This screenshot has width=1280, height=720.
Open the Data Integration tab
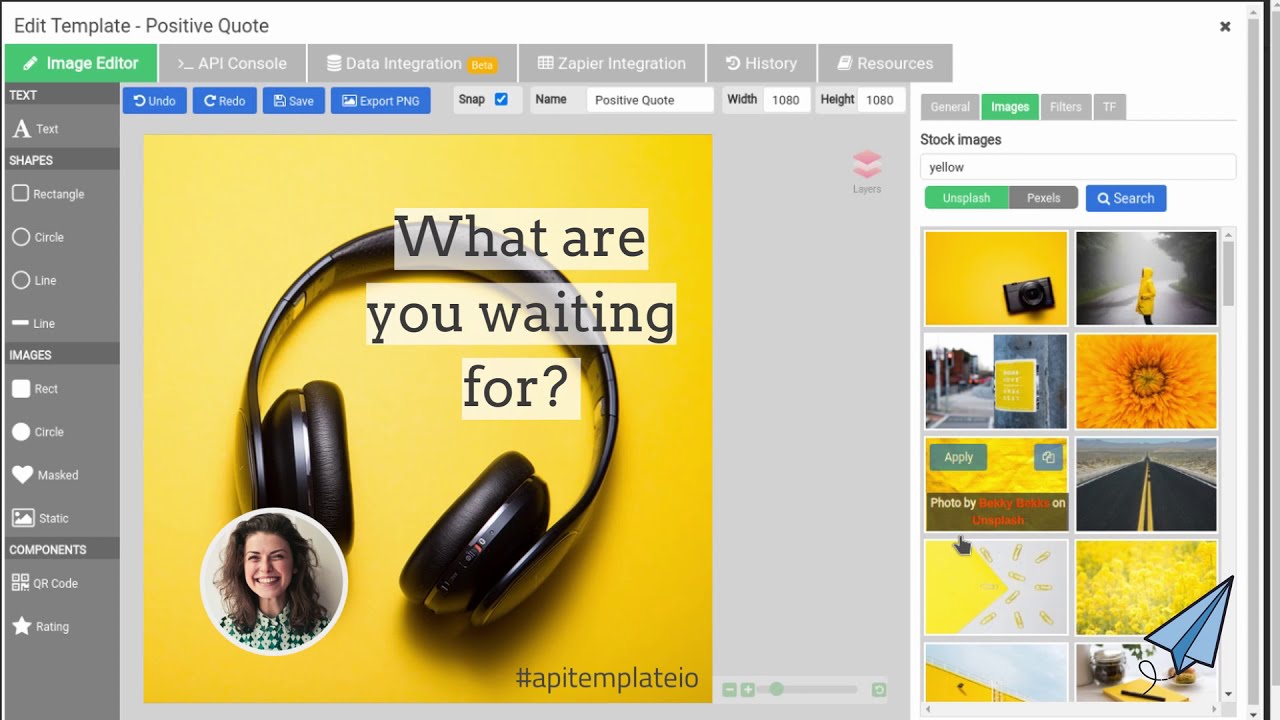[x=412, y=63]
